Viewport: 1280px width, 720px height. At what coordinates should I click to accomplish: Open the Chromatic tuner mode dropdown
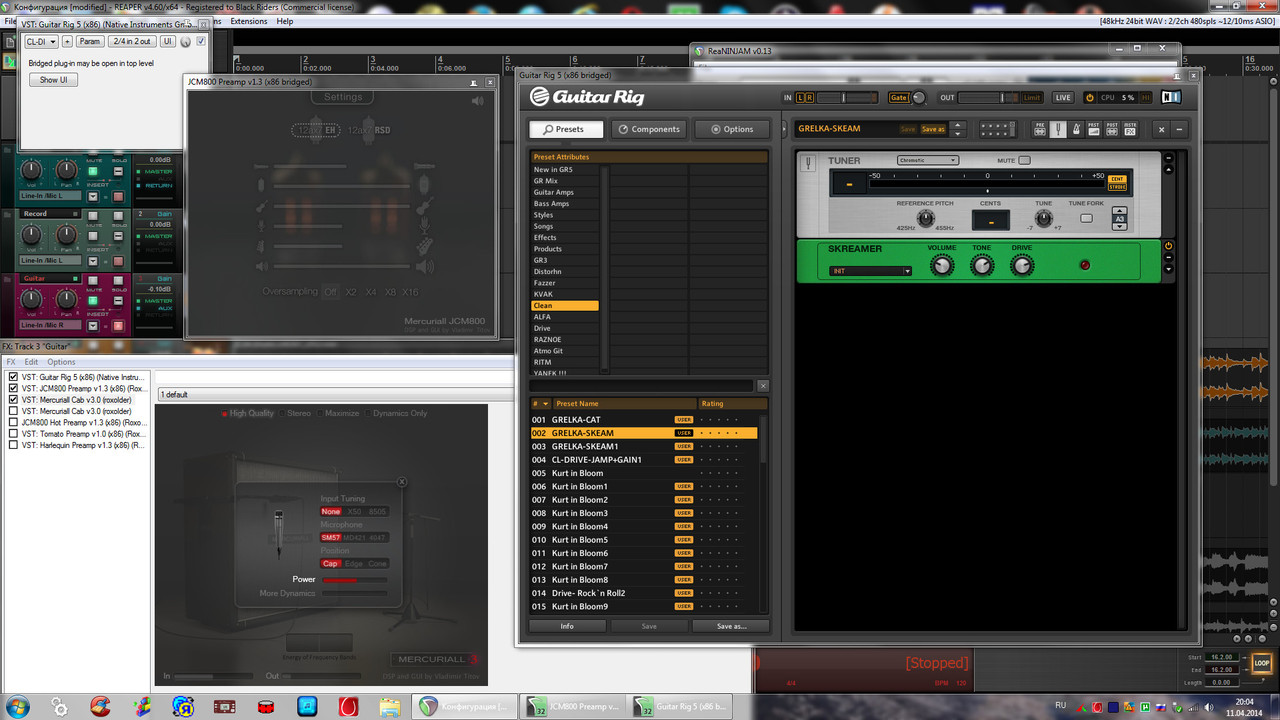pyautogui.click(x=927, y=160)
